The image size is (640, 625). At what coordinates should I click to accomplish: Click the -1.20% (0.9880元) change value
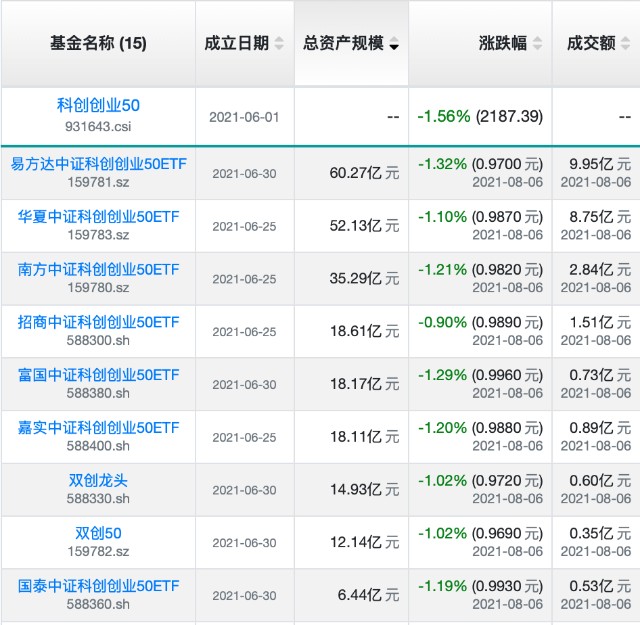(x=480, y=428)
